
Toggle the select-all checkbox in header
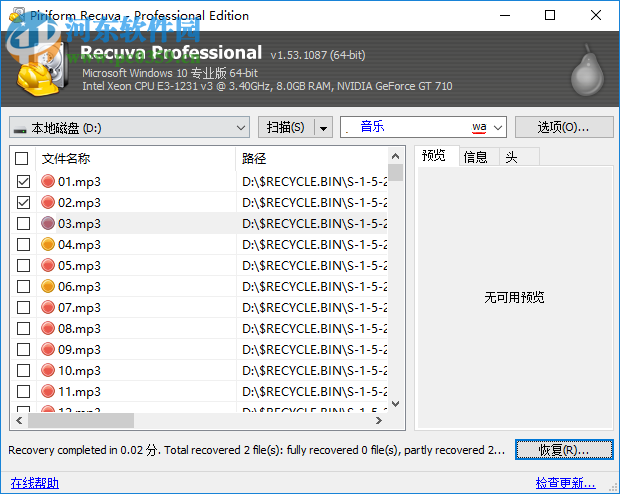(x=22, y=159)
